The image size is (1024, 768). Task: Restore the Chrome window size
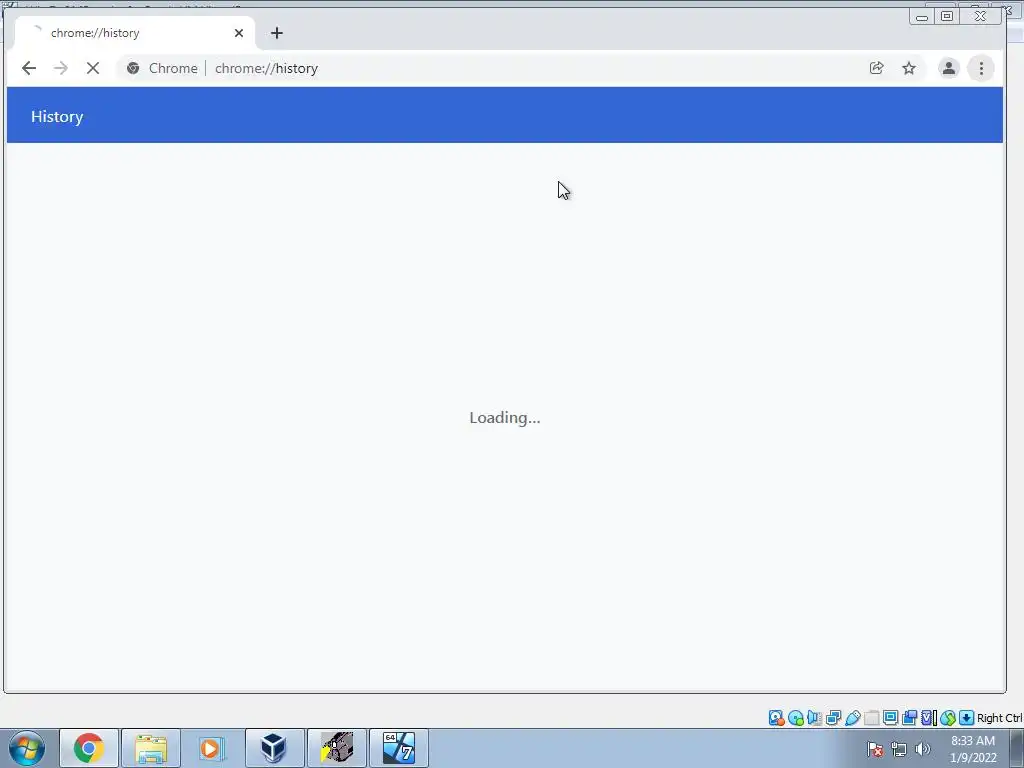(x=947, y=16)
